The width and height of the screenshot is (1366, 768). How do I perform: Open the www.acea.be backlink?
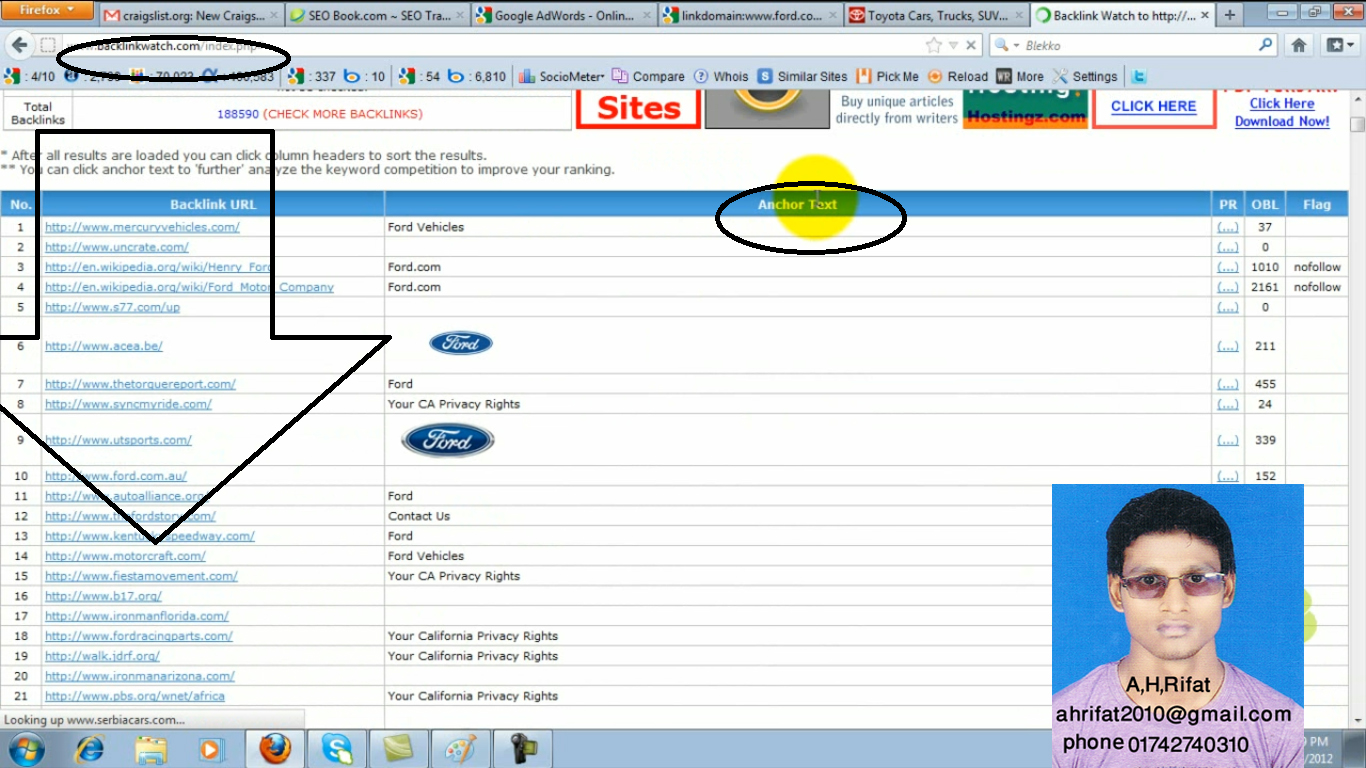[x=104, y=346]
